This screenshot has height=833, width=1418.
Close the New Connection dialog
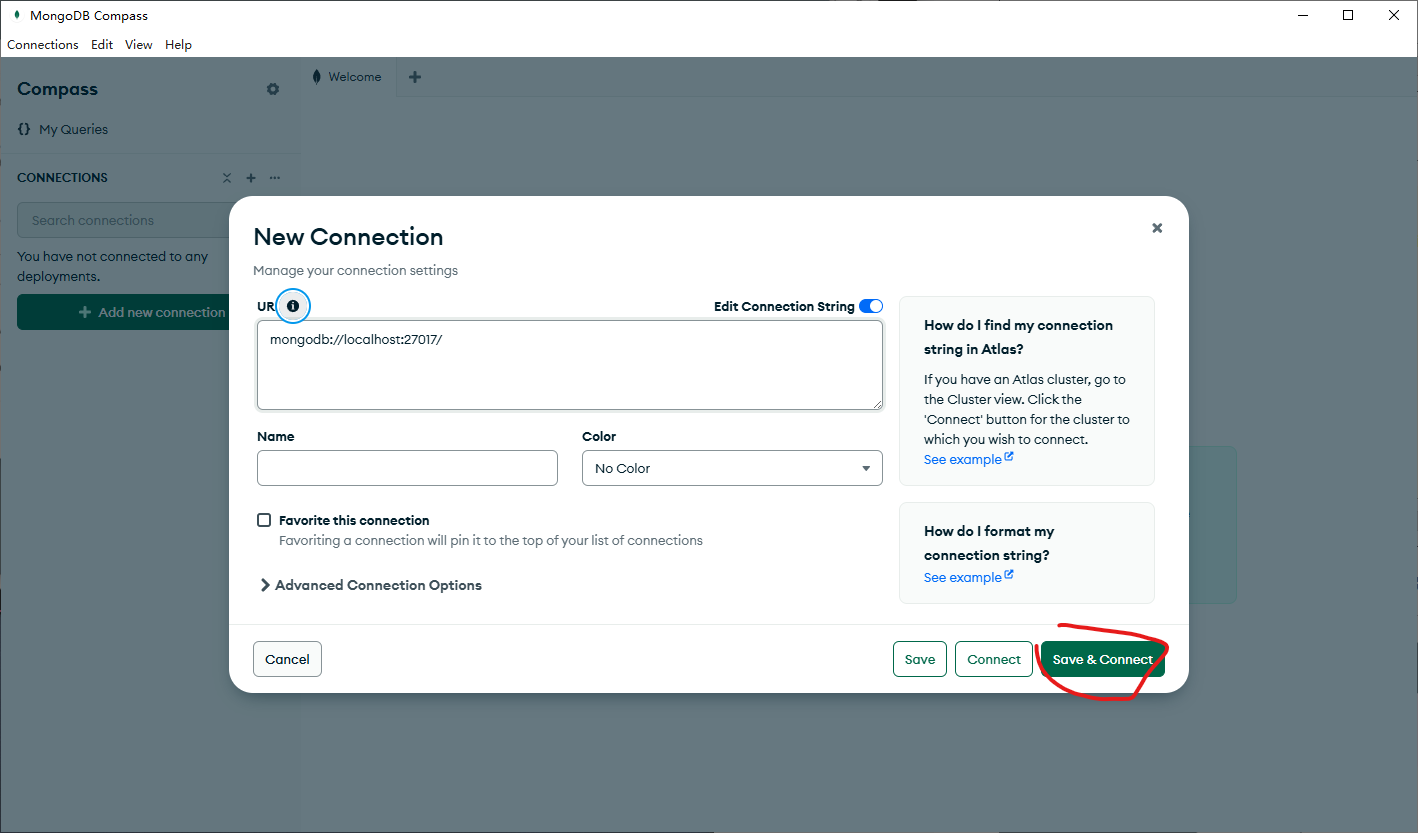(x=1157, y=228)
